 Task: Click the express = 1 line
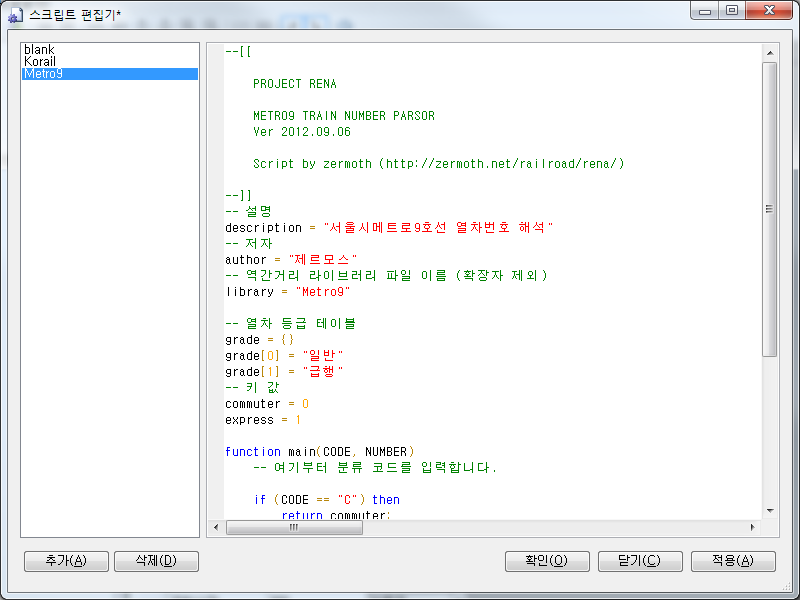click(263, 420)
